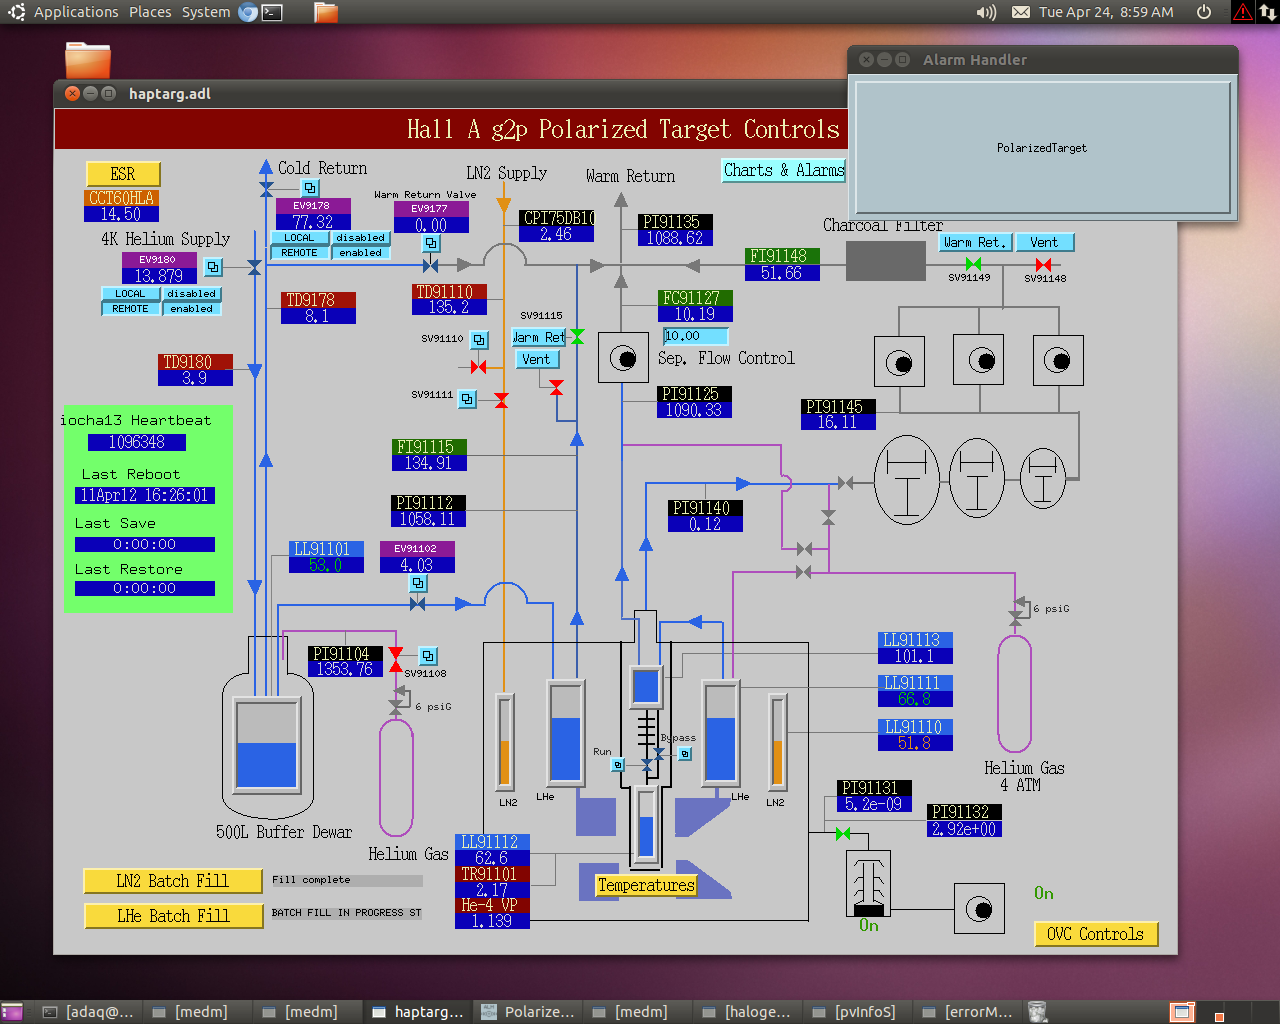Edit Sep. Flow Control setpoint 10.00

(x=696, y=336)
